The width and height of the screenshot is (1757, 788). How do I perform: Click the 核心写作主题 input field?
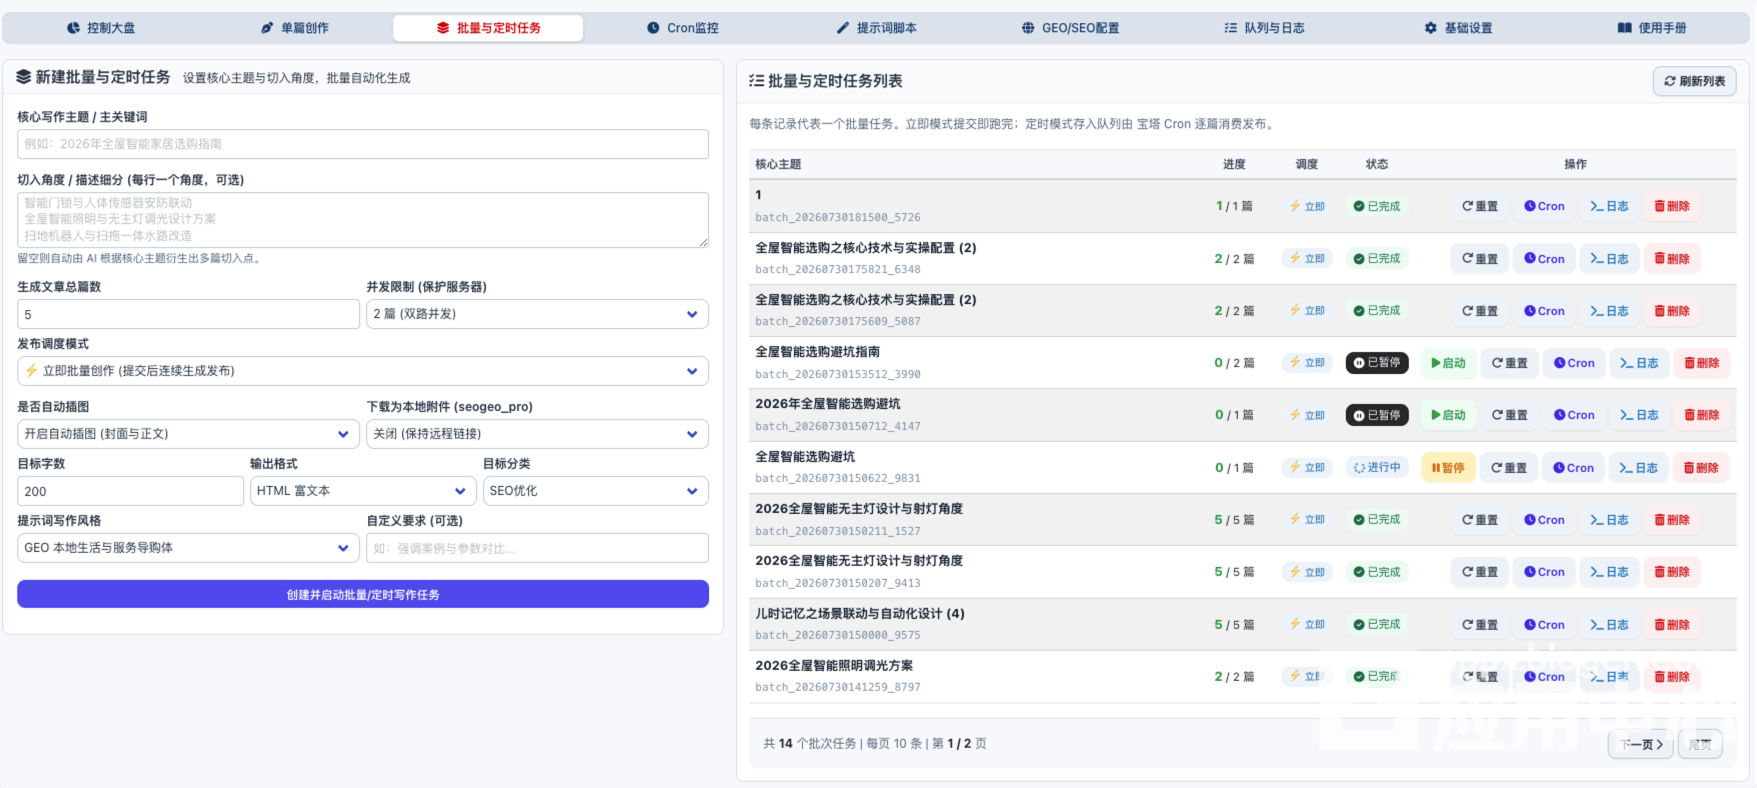pos(363,144)
